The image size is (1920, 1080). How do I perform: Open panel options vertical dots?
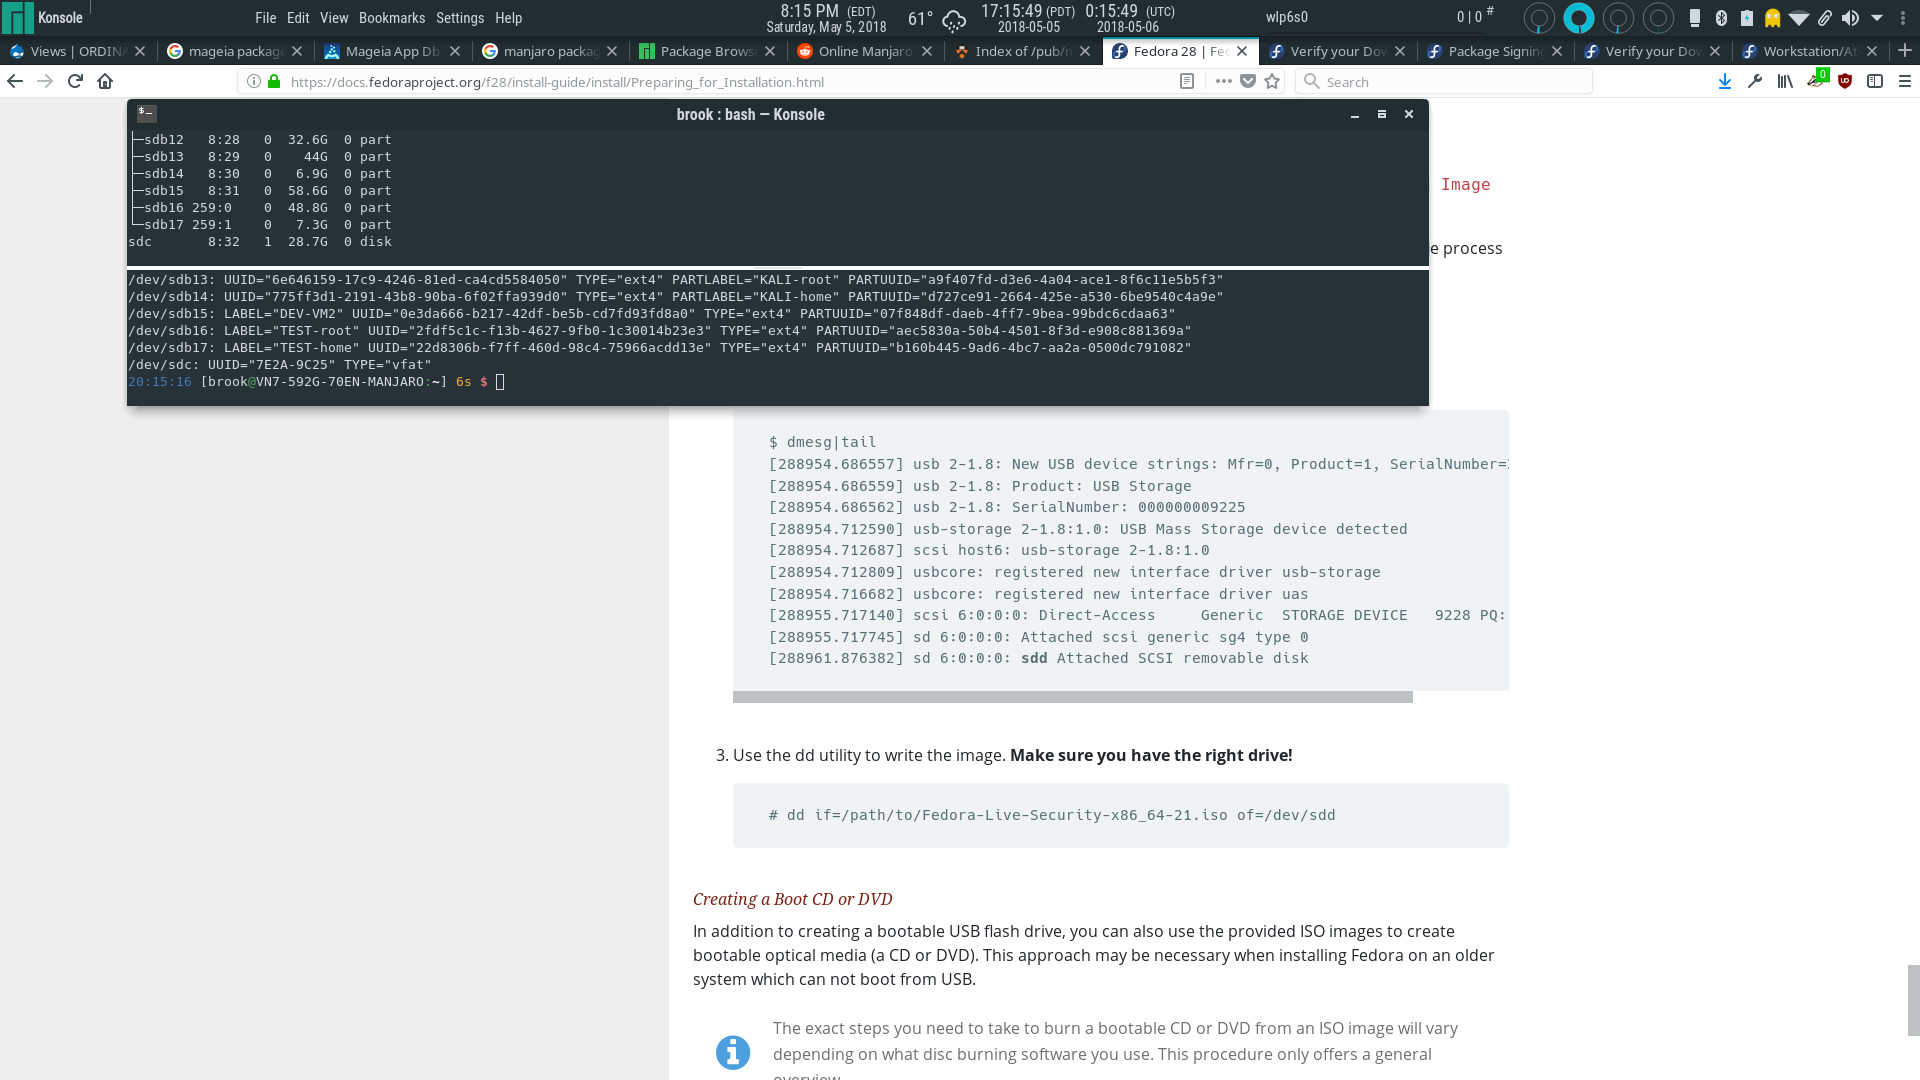coord(1903,17)
